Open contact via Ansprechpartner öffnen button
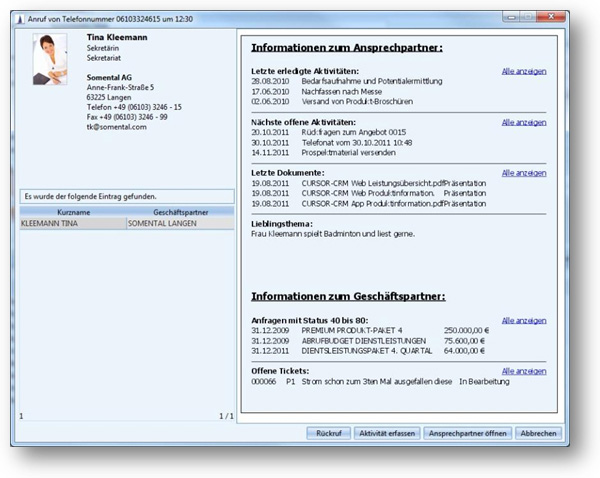The height and width of the screenshot is (478, 600). (469, 433)
